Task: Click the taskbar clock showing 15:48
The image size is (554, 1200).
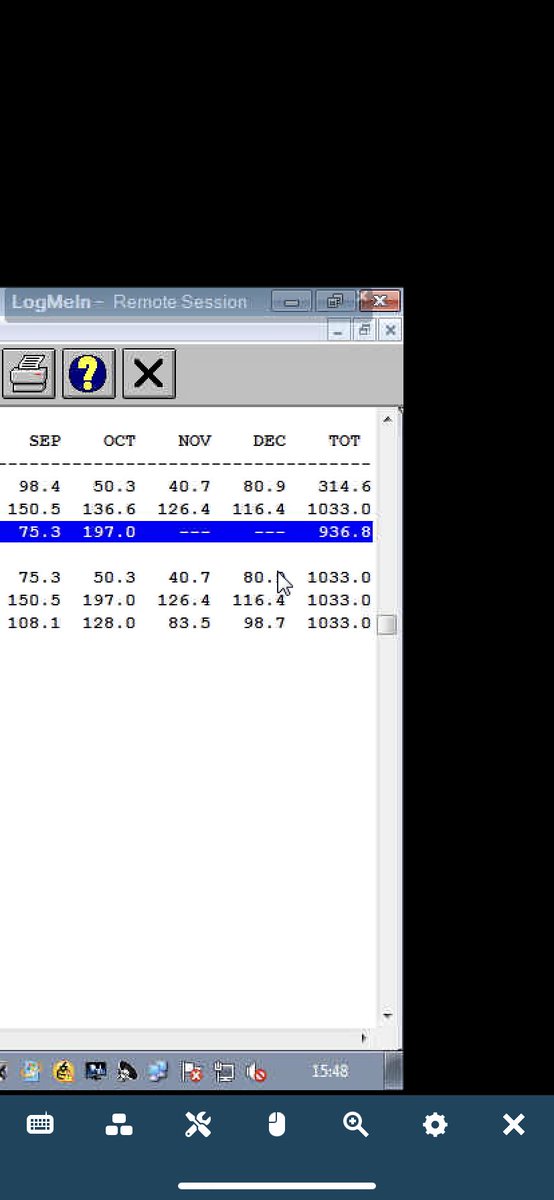Action: (330, 1071)
